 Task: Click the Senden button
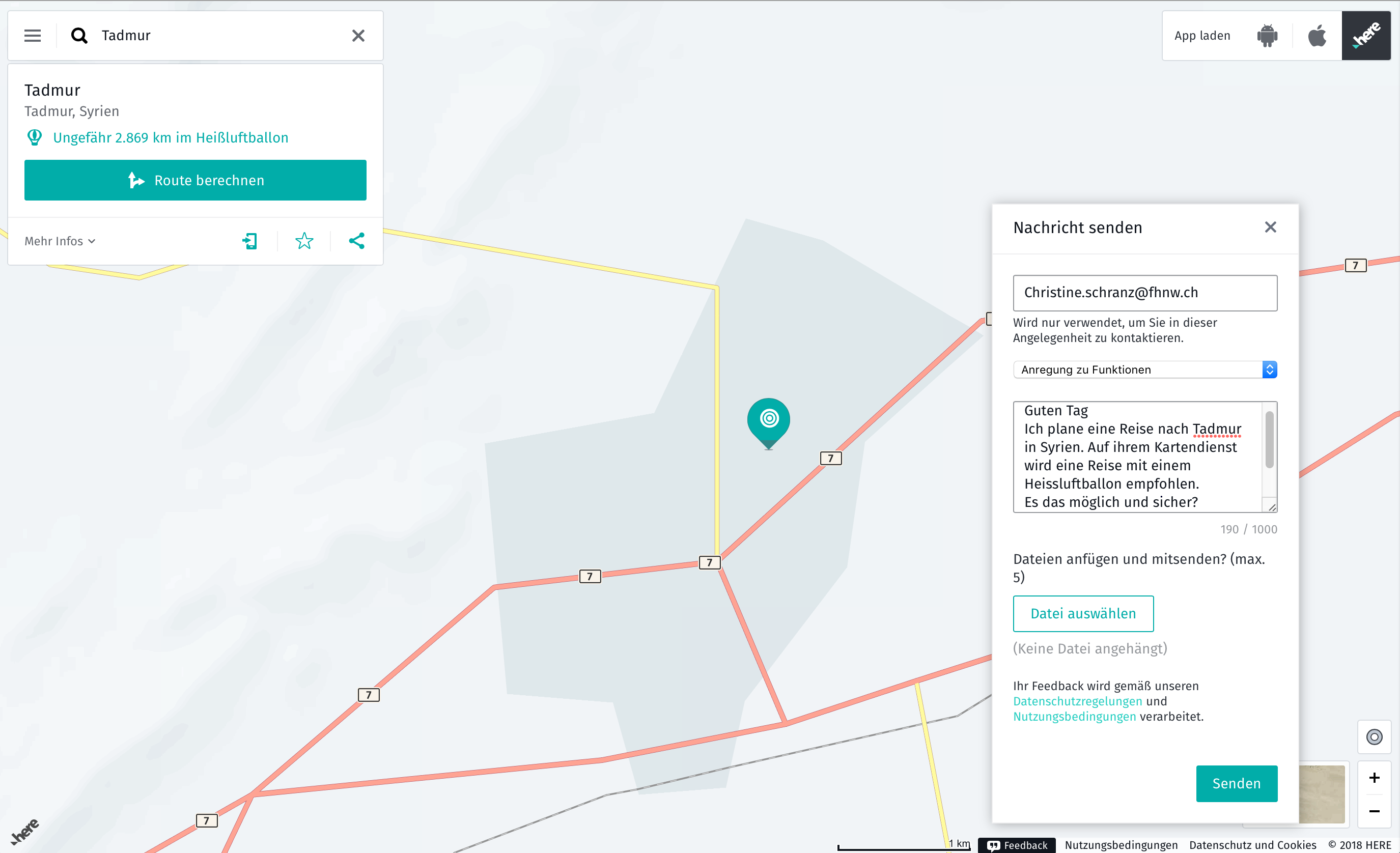pyautogui.click(x=1236, y=784)
